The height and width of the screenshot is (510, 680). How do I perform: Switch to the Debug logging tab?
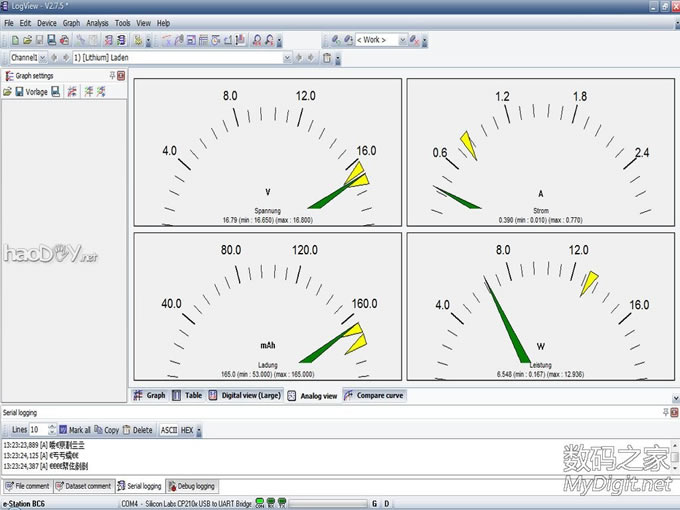click(x=192, y=486)
